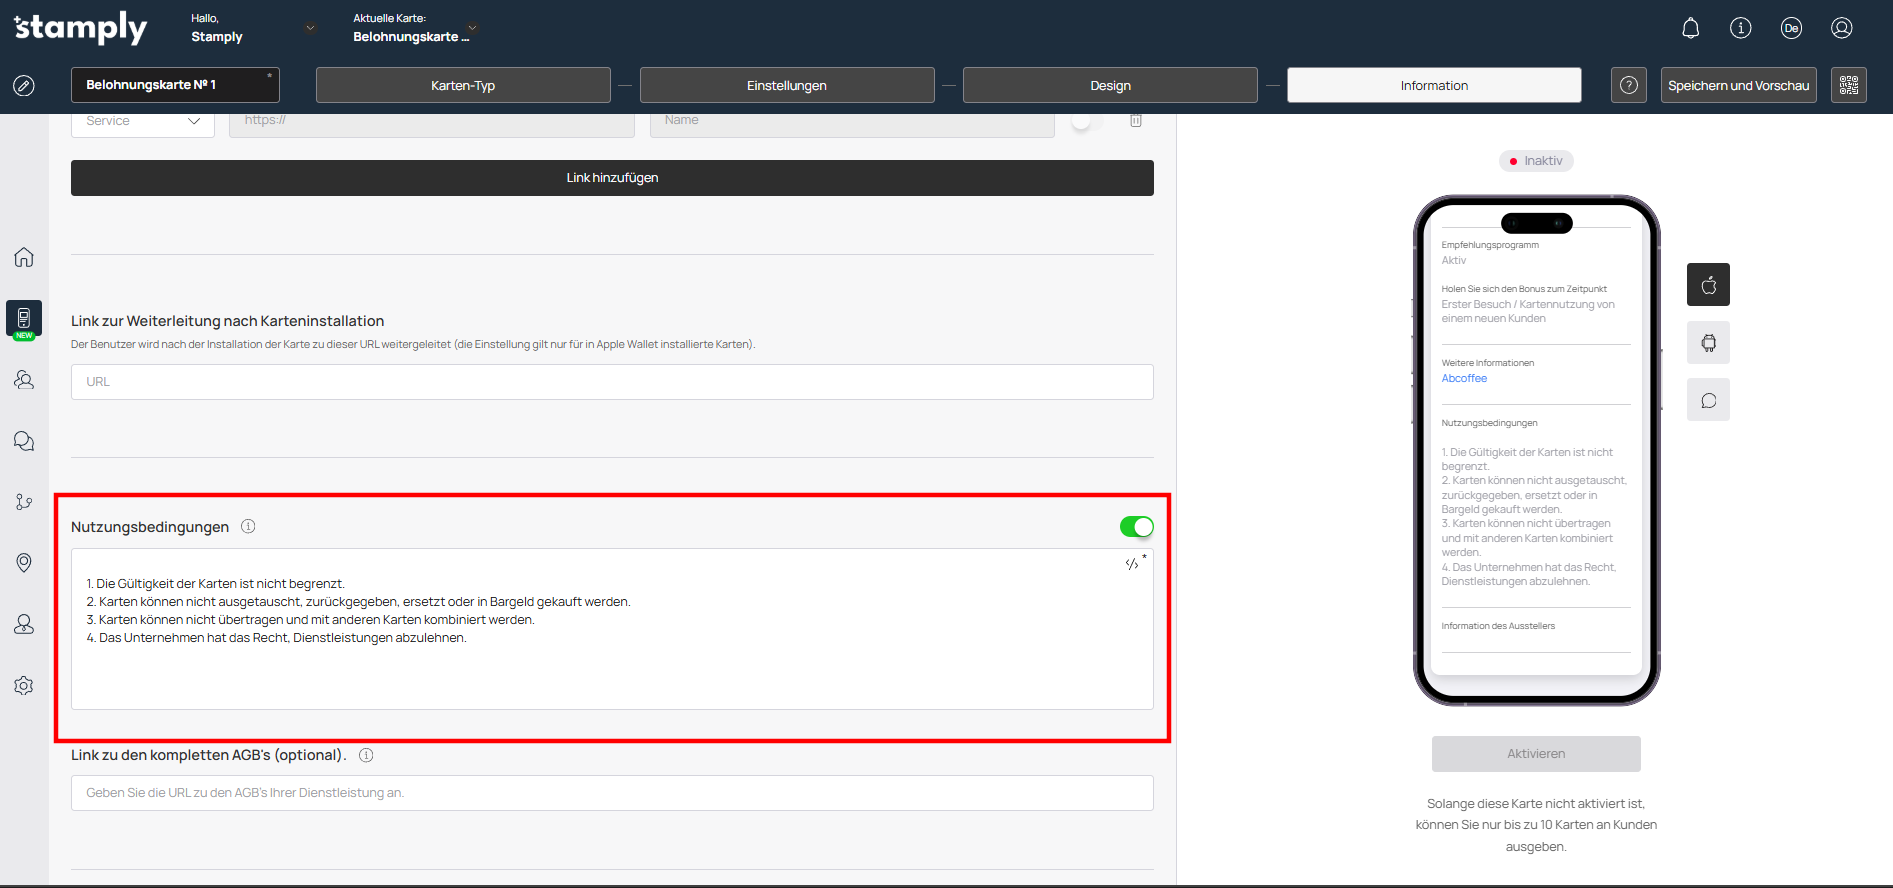Expand the Service dropdown
This screenshot has height=888, width=1893.
coord(142,121)
